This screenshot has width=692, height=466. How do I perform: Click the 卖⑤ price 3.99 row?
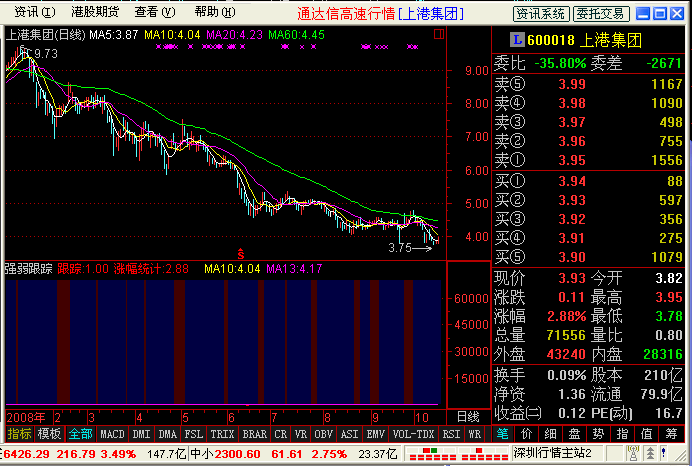(588, 84)
